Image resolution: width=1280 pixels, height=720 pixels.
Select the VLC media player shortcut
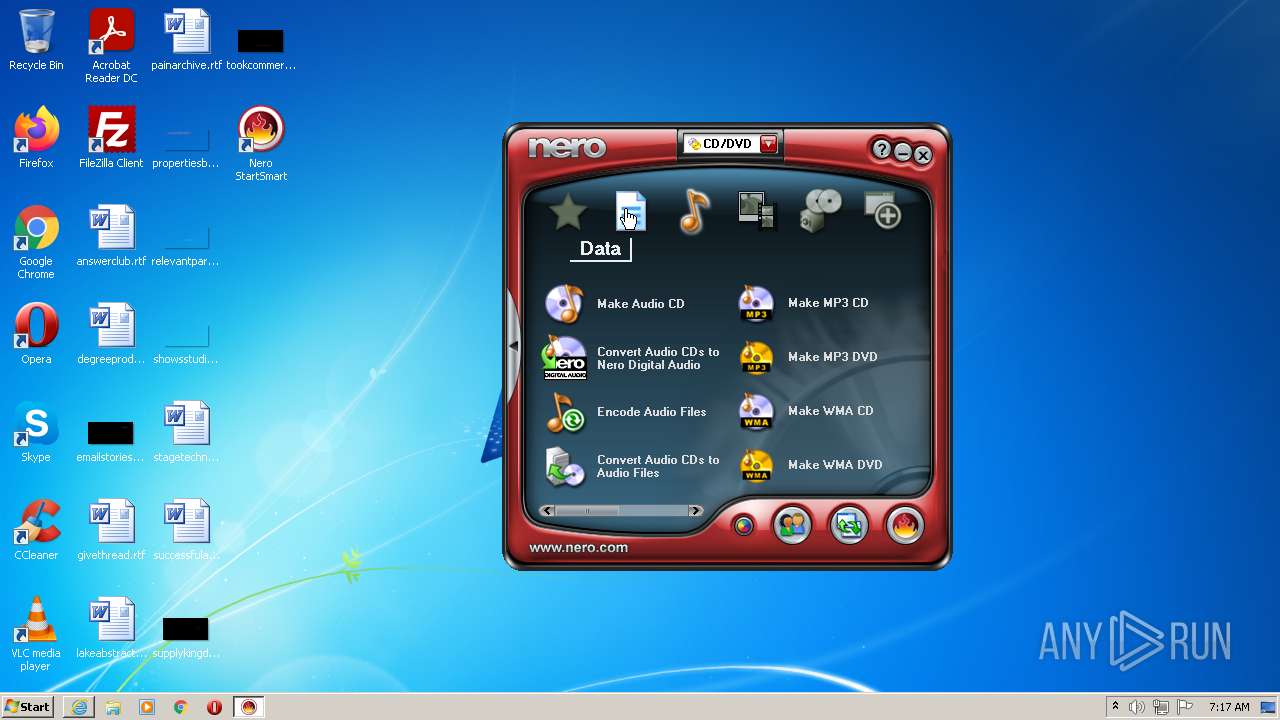[36, 634]
